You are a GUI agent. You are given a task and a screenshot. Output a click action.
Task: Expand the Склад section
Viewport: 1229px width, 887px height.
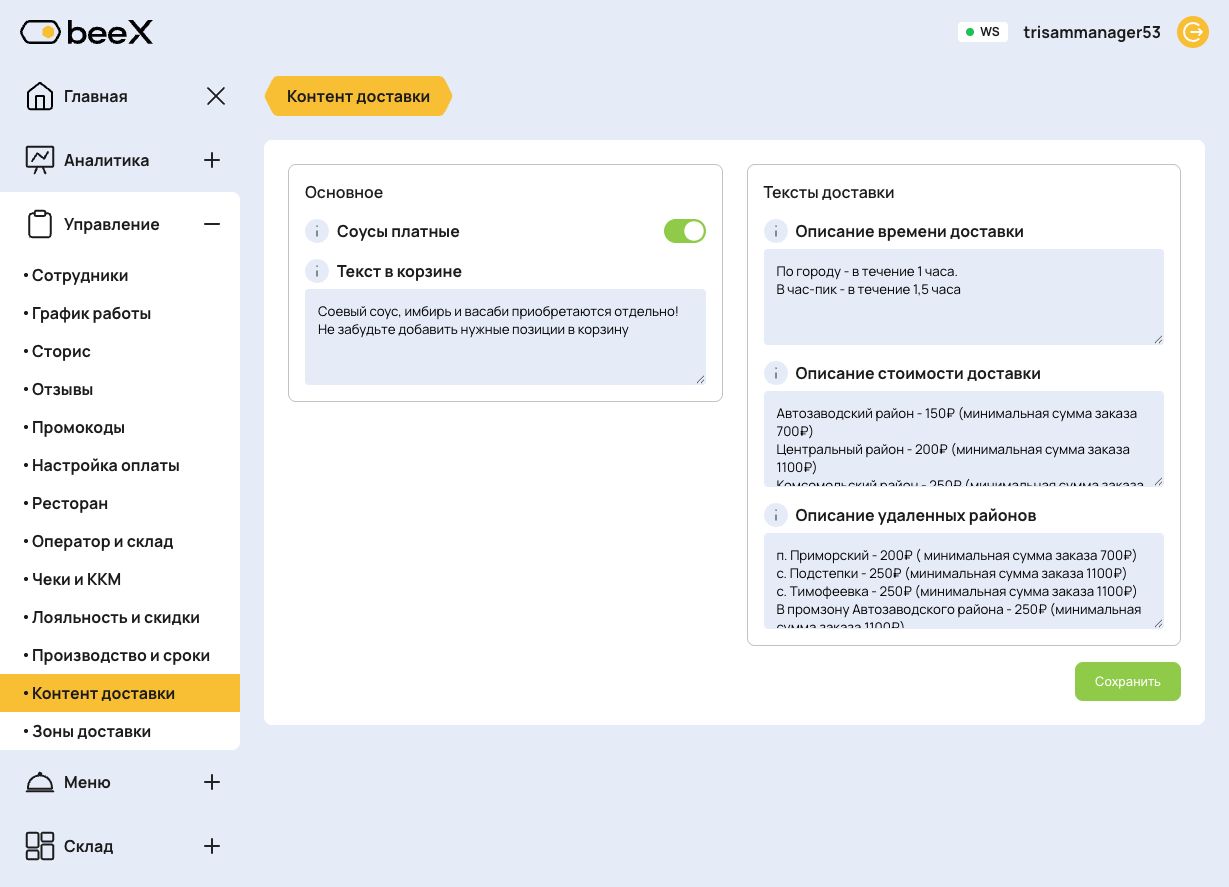pyautogui.click(x=212, y=846)
